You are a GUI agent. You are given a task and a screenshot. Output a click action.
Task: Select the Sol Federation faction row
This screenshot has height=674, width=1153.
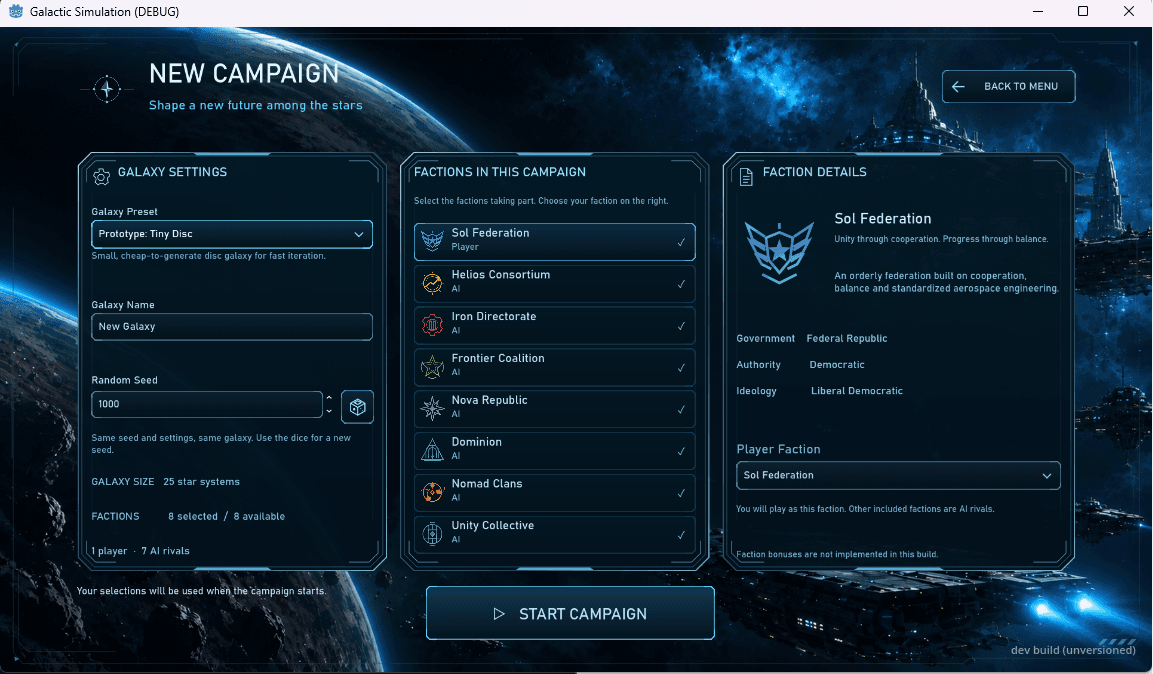pos(554,242)
